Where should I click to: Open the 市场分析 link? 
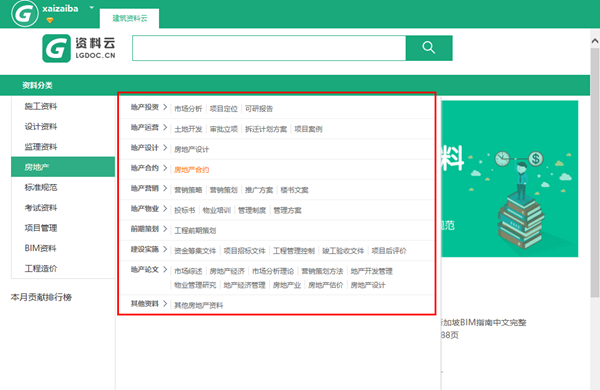click(188, 109)
